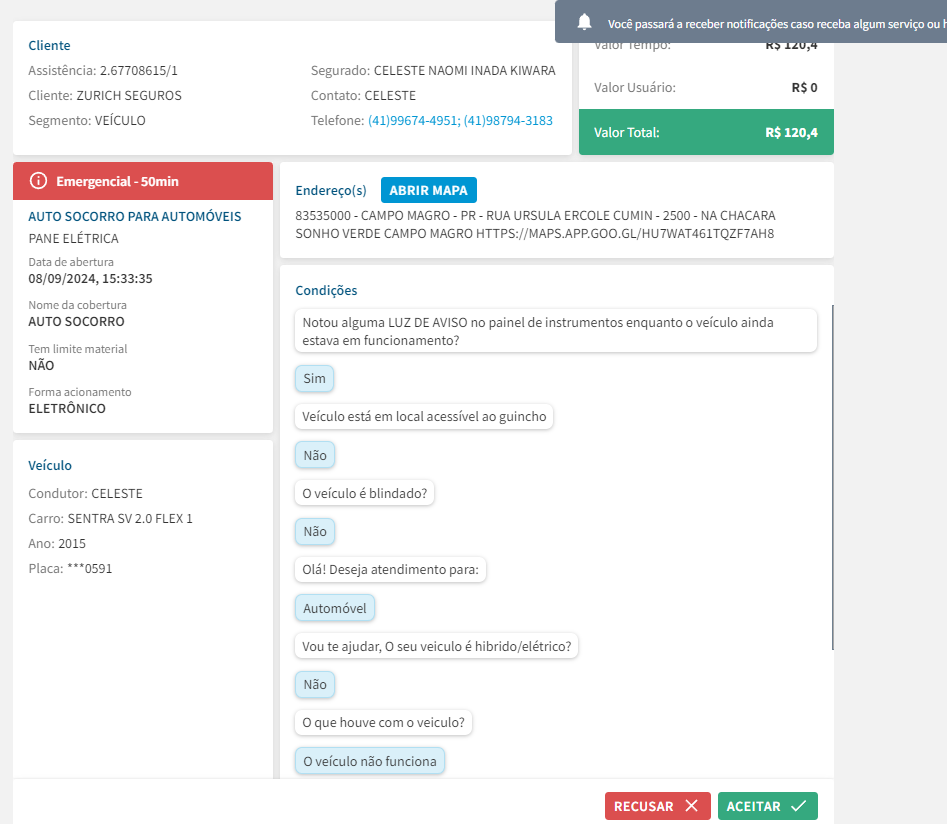Image resolution: width=947 pixels, height=824 pixels.
Task: Click the license plate value ***0591
Action: 90,569
